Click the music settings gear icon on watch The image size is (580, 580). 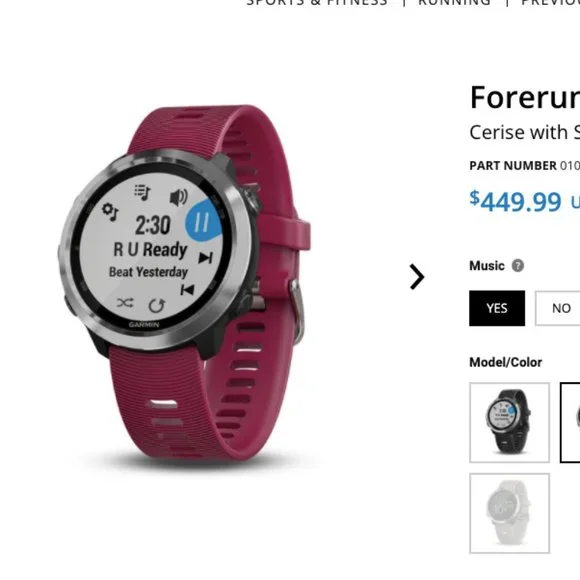pos(110,211)
